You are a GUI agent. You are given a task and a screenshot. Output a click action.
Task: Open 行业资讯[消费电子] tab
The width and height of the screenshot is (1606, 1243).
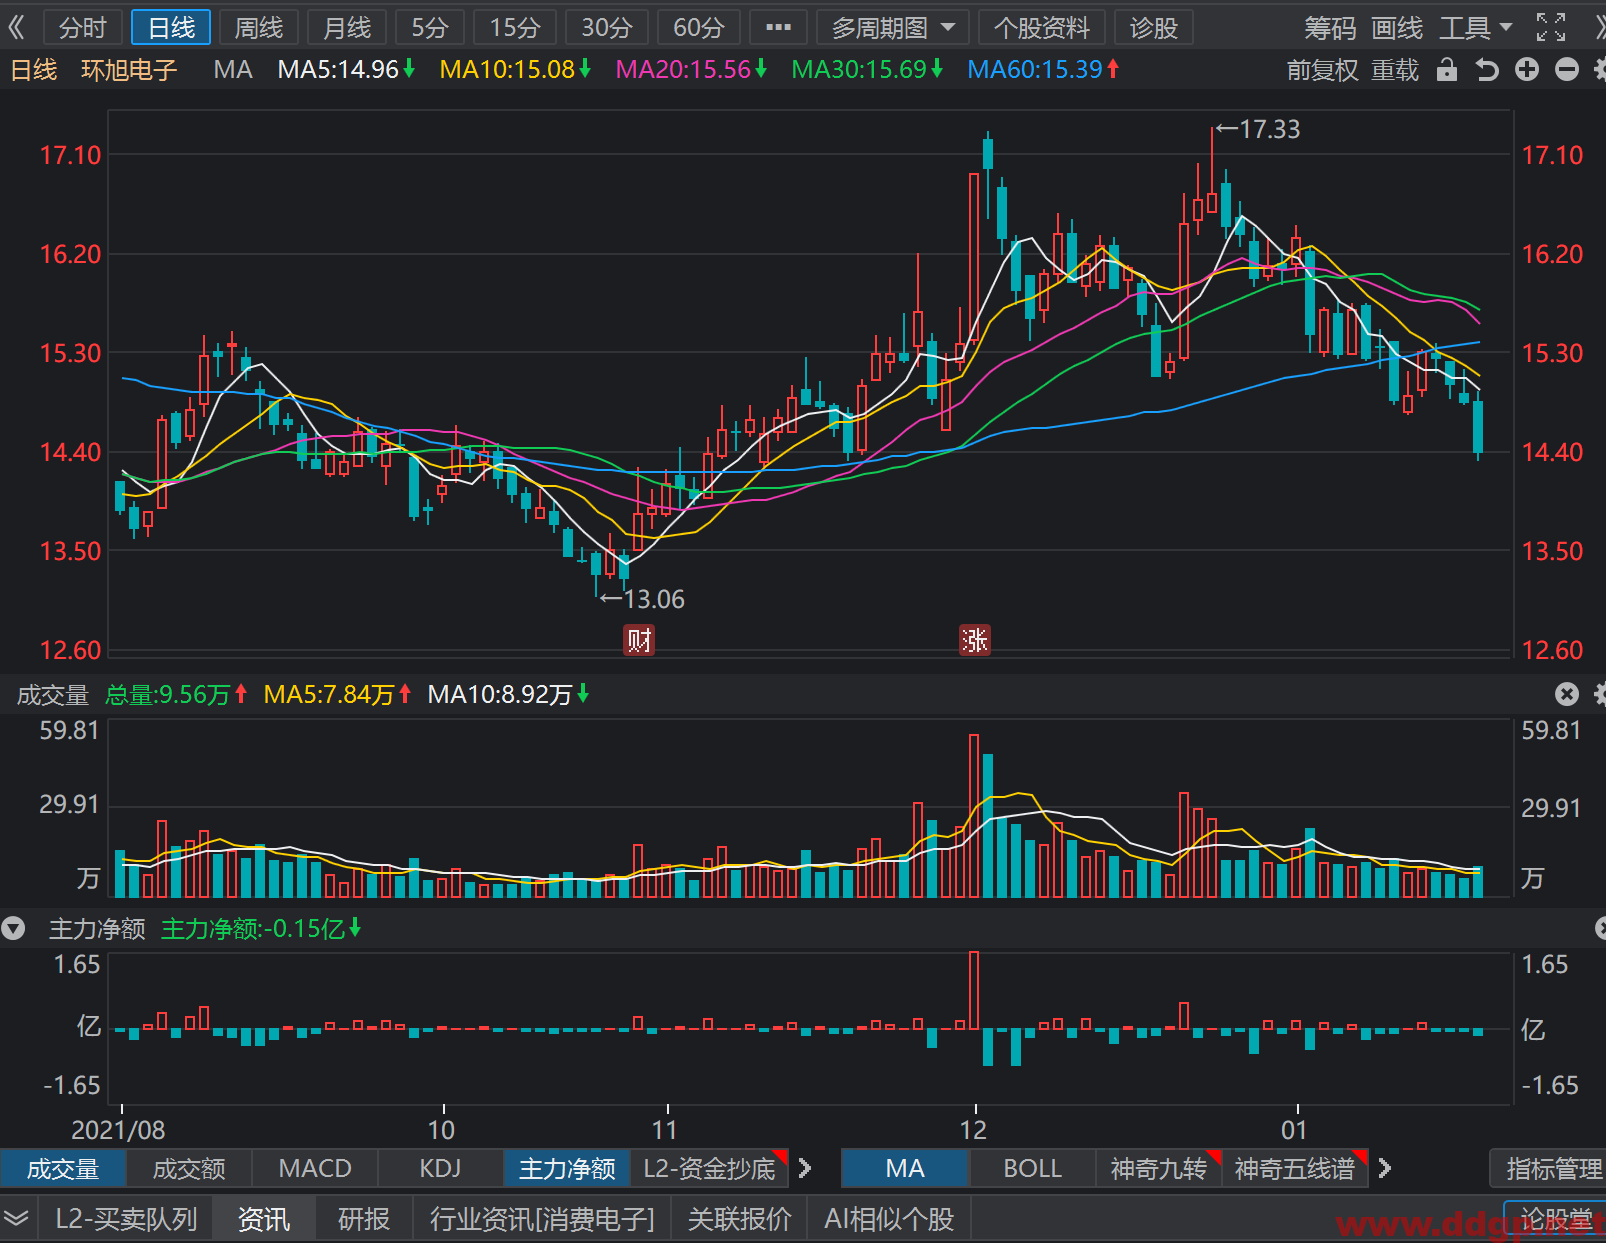pyautogui.click(x=542, y=1219)
